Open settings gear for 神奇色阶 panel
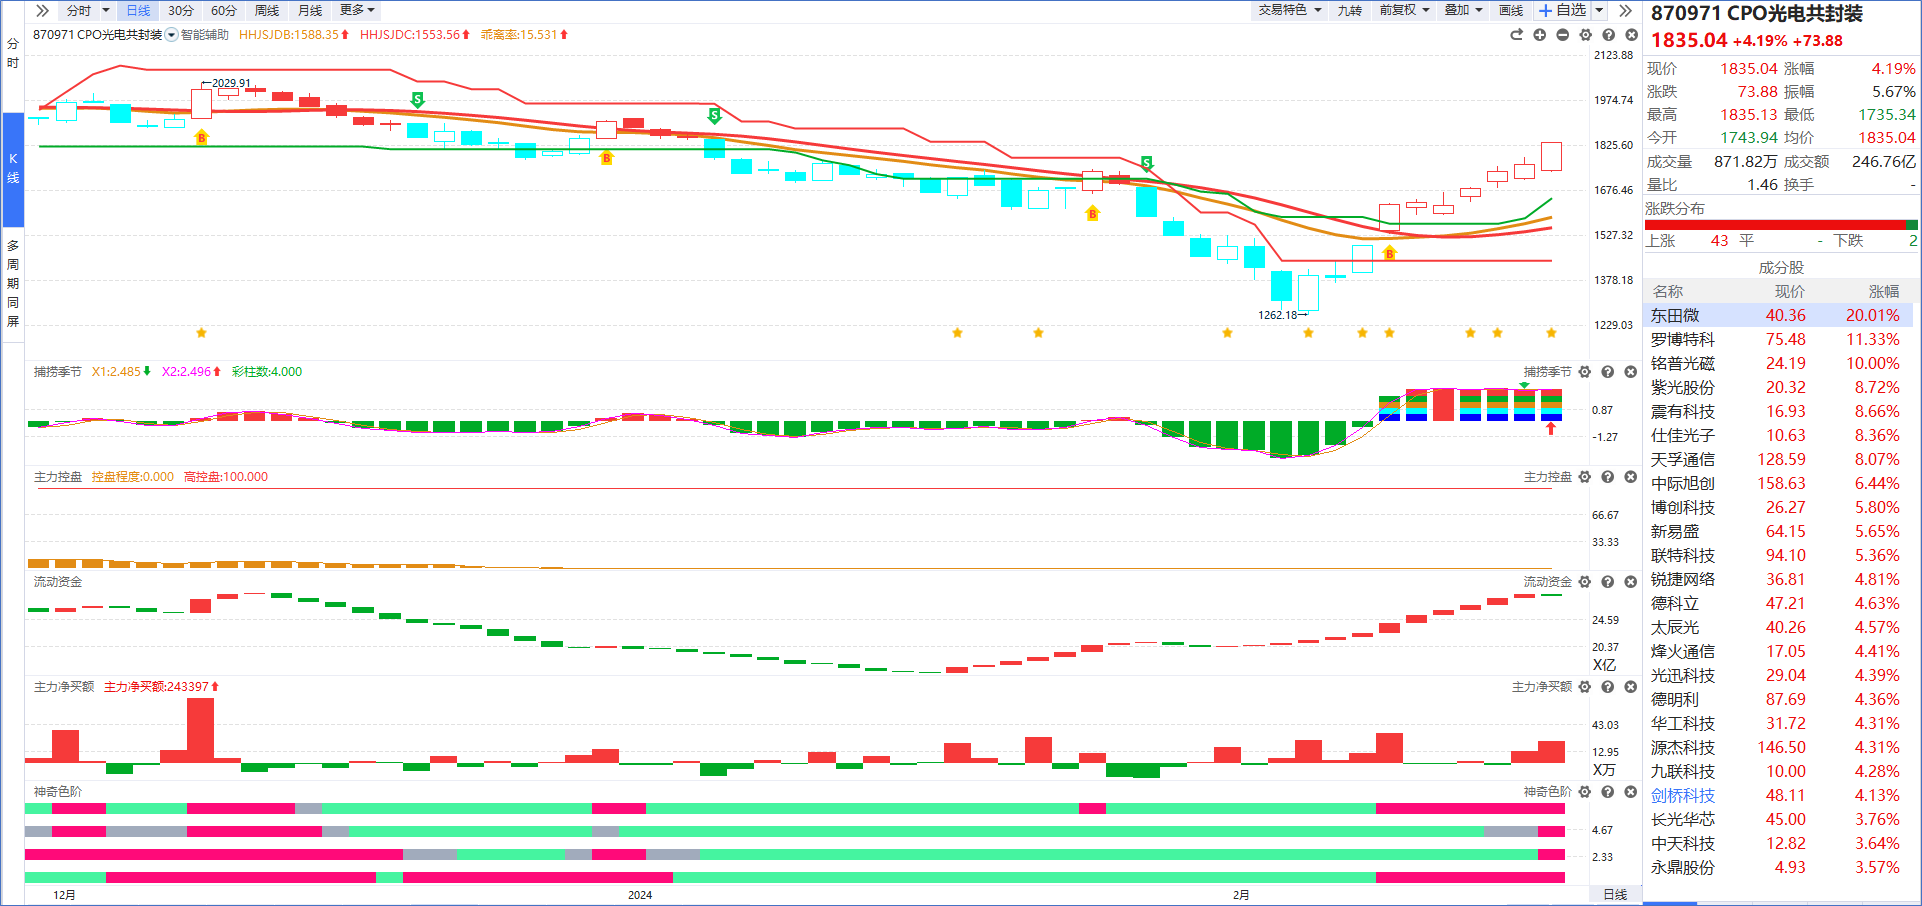The image size is (1922, 906). (x=1585, y=792)
